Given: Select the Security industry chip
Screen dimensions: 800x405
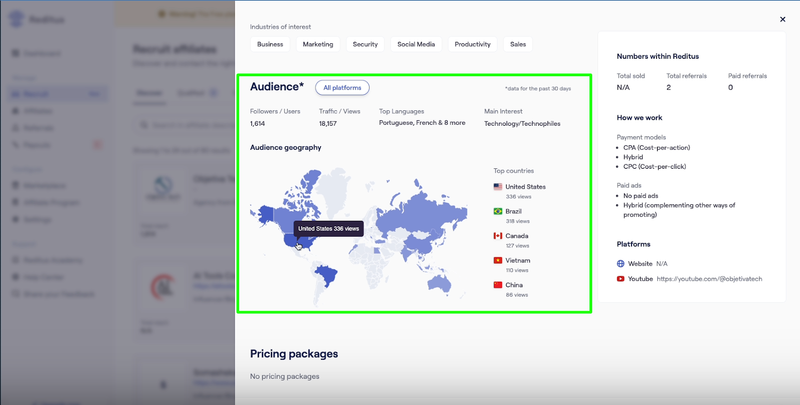Looking at the screenshot, I should 365,44.
